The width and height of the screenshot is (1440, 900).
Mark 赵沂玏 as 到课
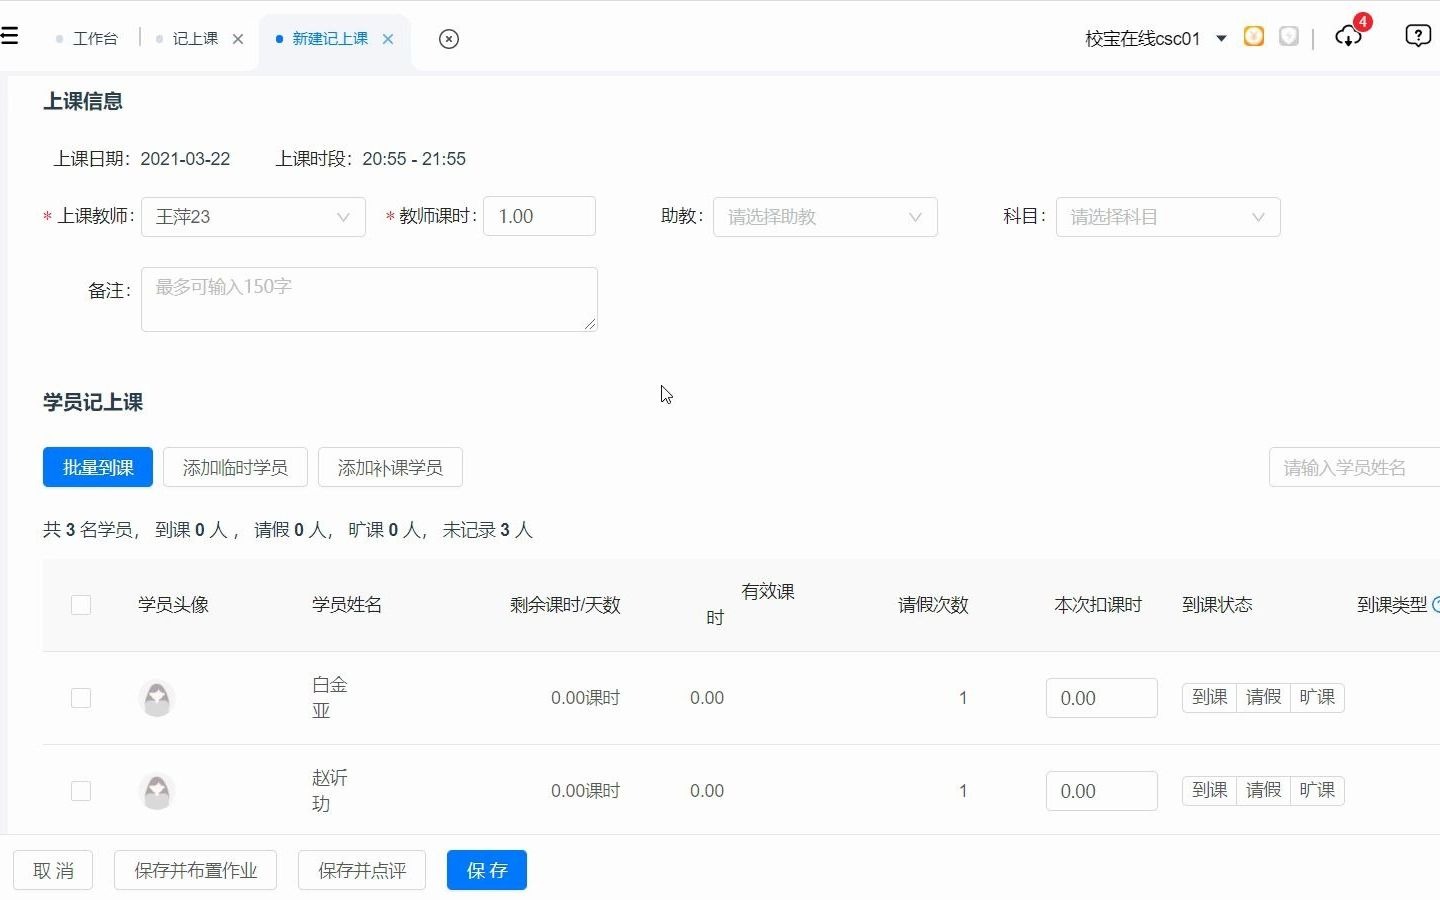(1210, 790)
